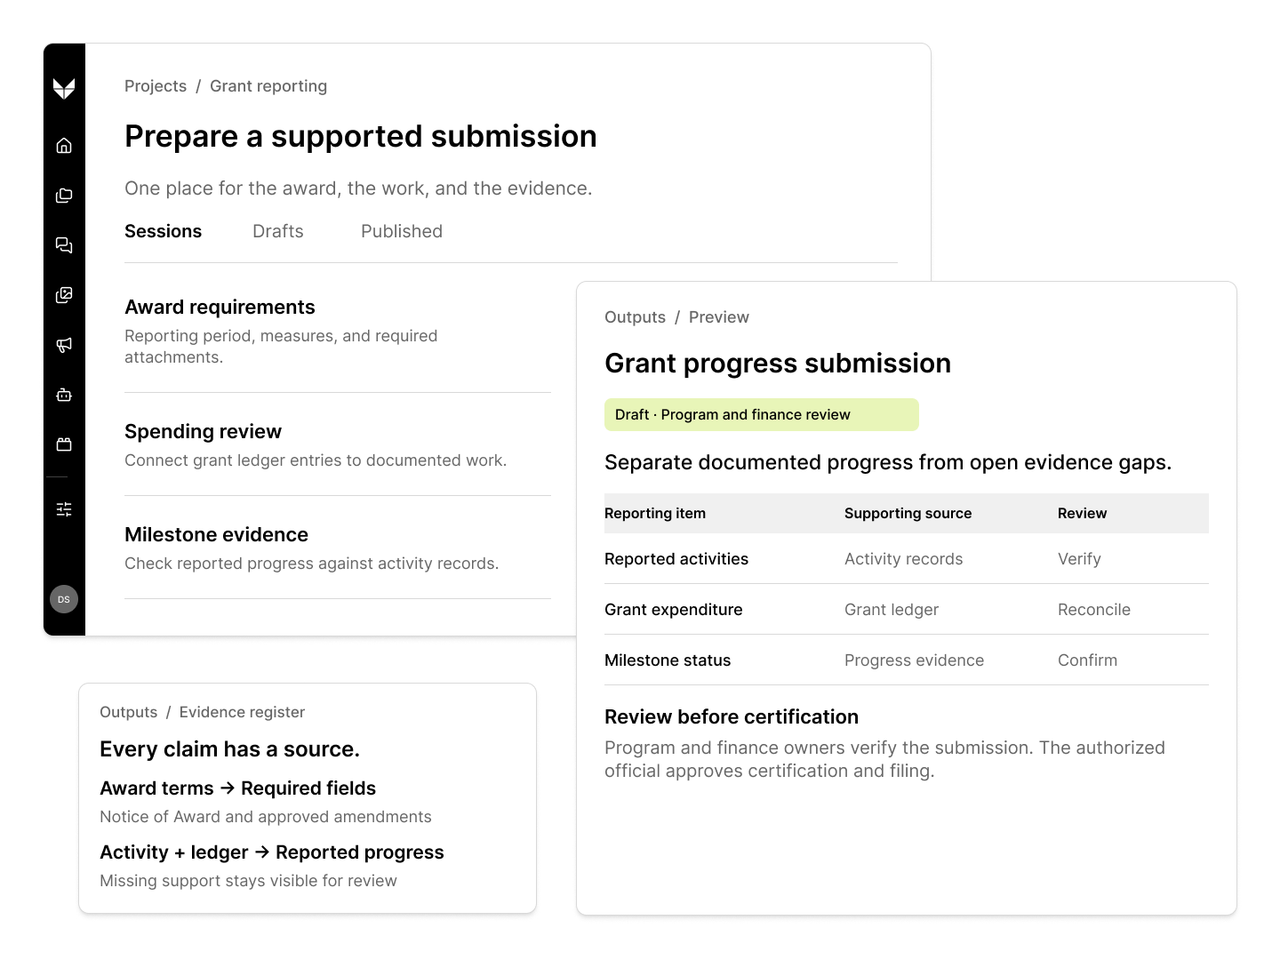Viewport: 1280px width, 960px height.
Task: Click Outputs breadcrumb in the Preview panel
Action: pos(635,317)
